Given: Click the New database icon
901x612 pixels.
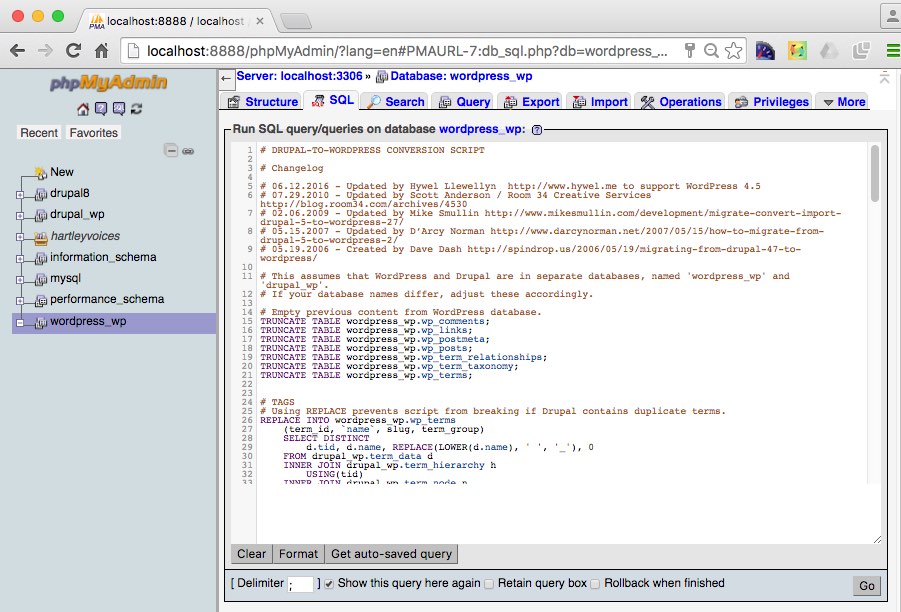Looking at the screenshot, I should tap(41, 172).
